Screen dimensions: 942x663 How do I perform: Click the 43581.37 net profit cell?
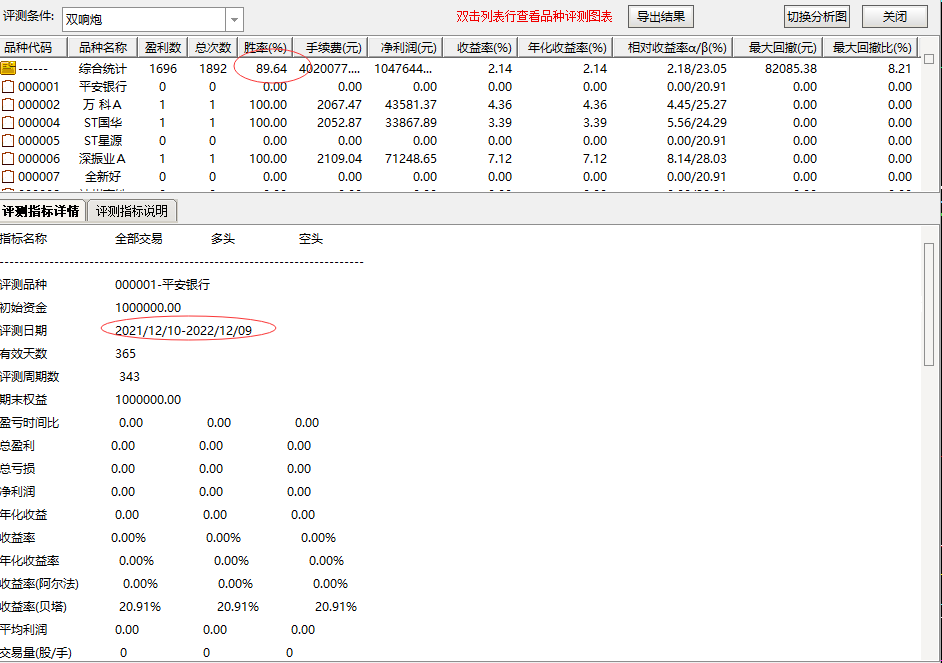pyautogui.click(x=411, y=104)
